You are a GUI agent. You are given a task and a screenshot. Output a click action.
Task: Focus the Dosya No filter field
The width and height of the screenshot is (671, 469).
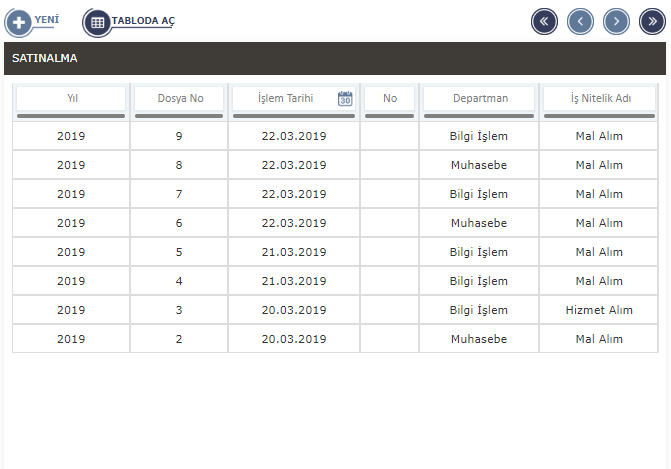click(x=180, y=98)
